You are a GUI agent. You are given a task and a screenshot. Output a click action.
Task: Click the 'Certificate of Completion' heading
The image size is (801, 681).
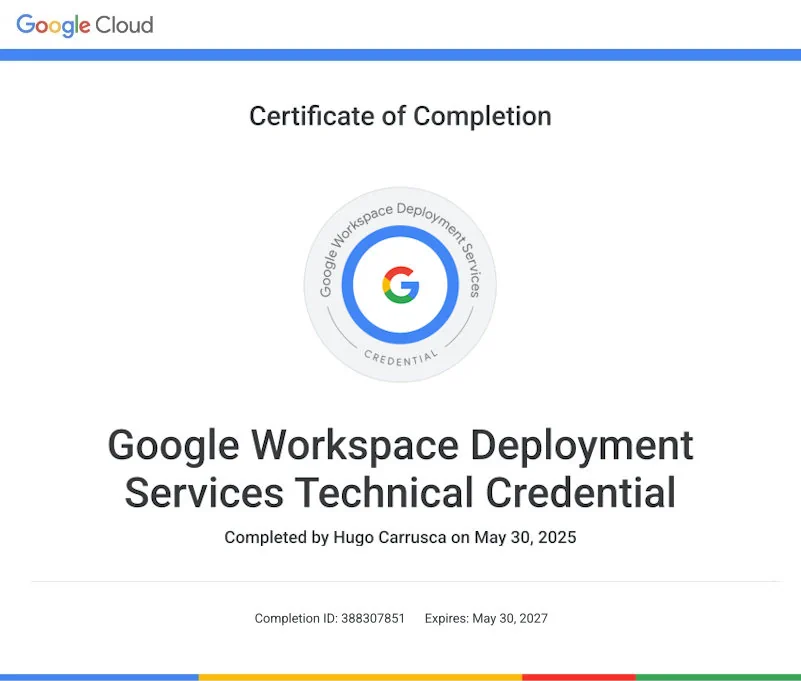click(400, 116)
